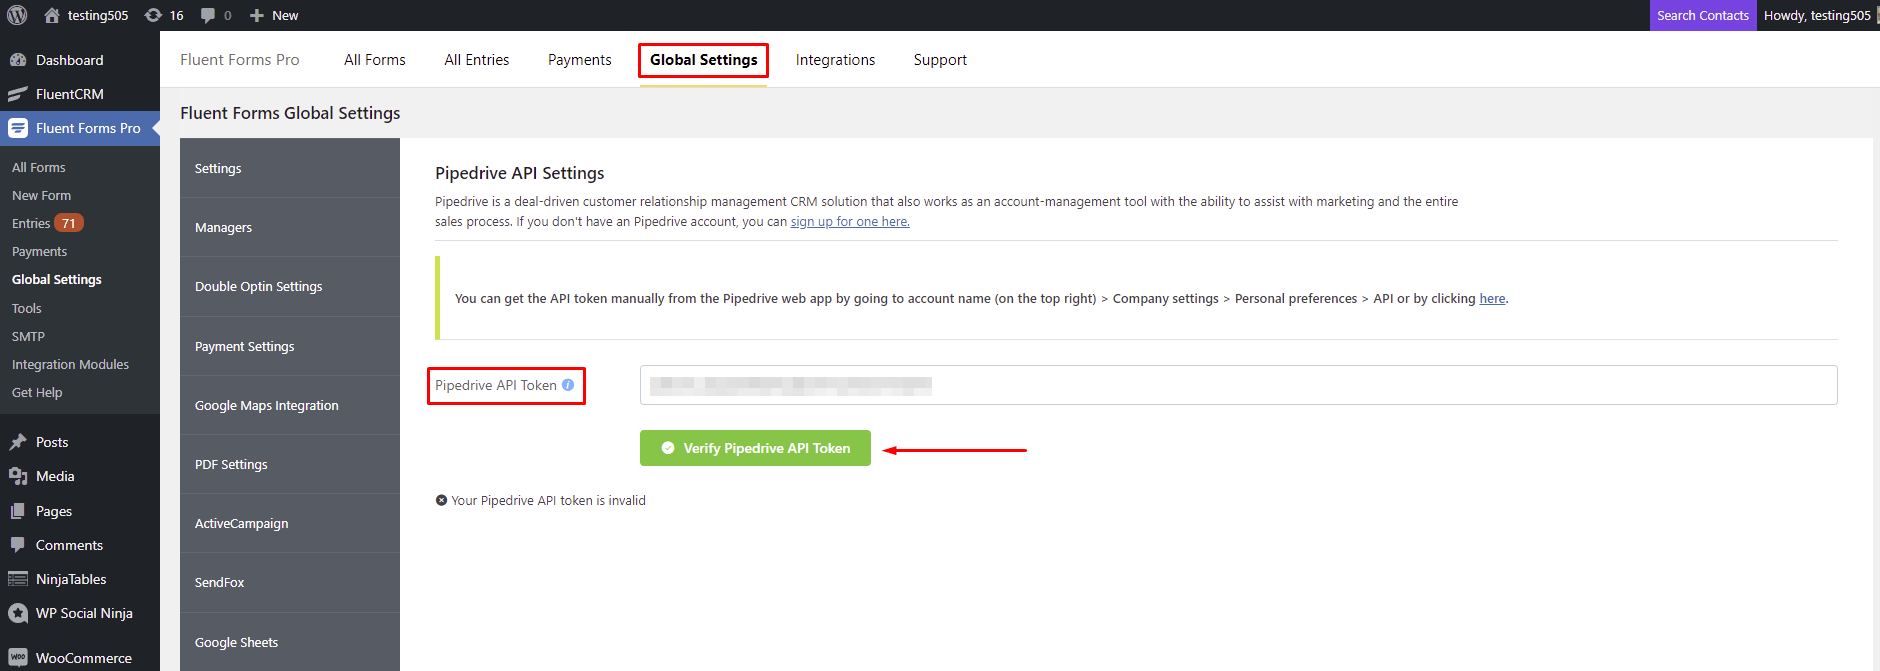This screenshot has width=1880, height=671.
Task: Click the updates icon showing 16
Action: (153, 15)
